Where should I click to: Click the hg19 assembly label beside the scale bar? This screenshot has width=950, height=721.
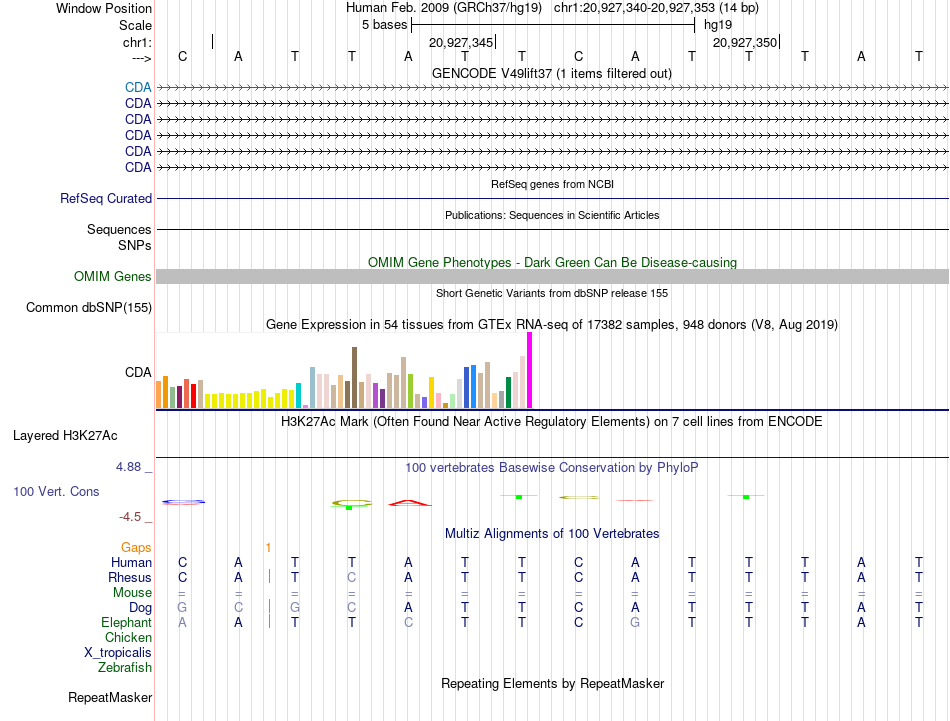[x=718, y=25]
